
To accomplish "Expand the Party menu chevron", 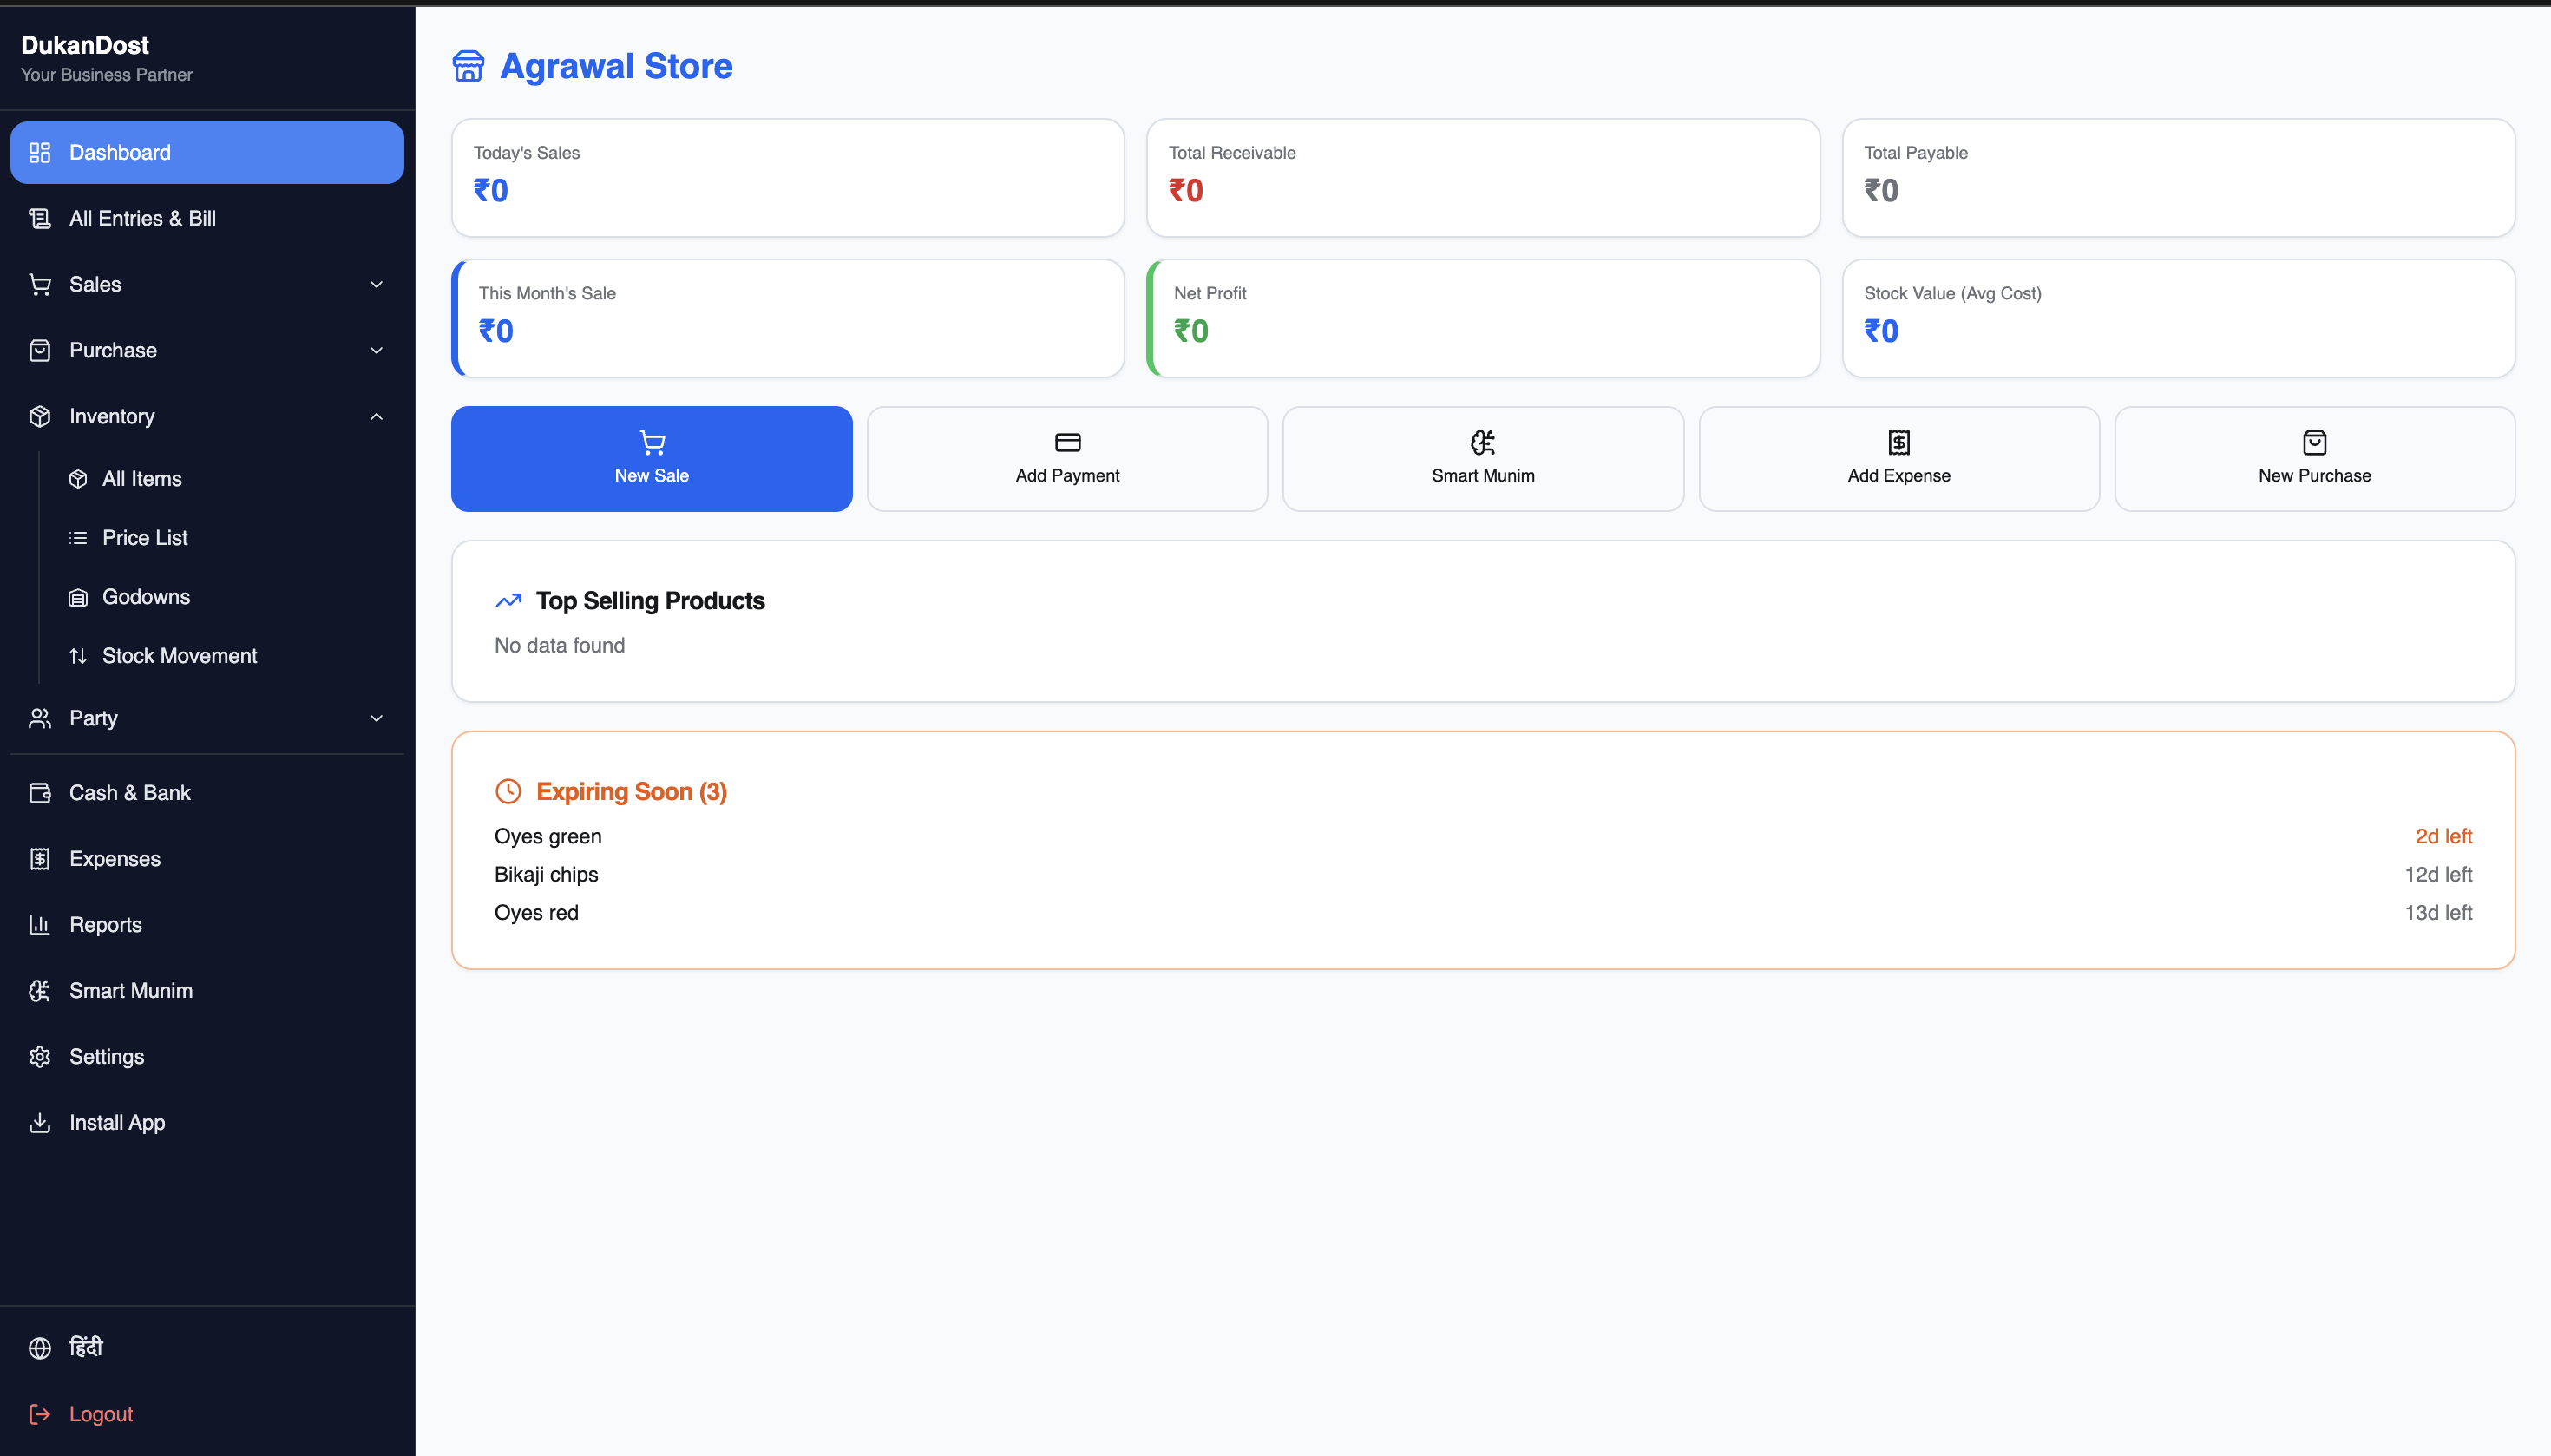I will (377, 719).
